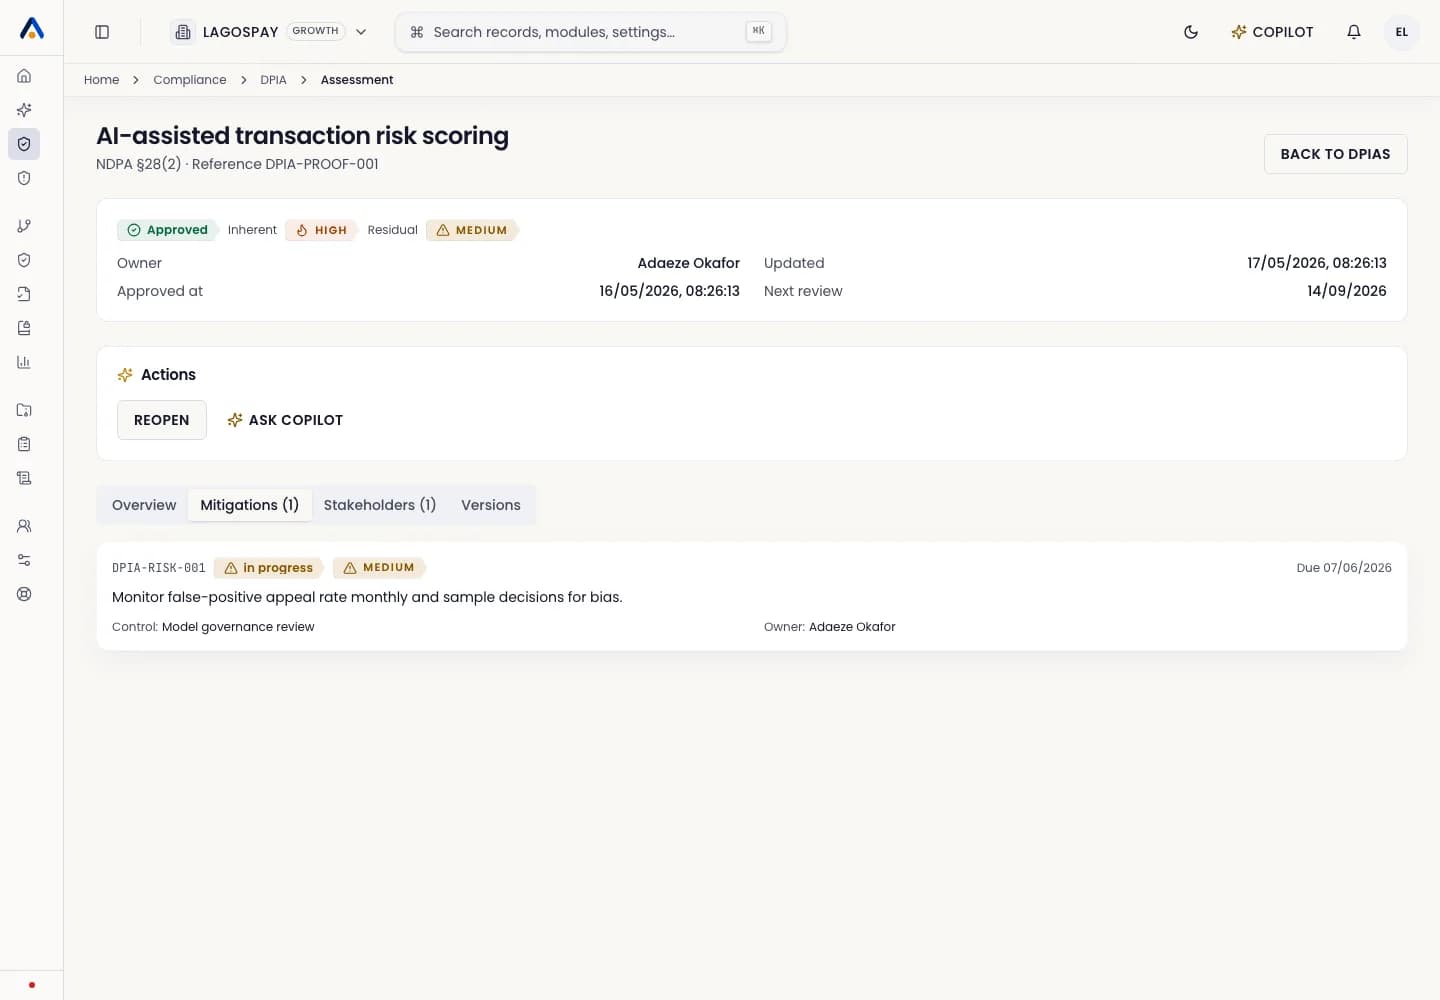The height and width of the screenshot is (1000, 1440).
Task: Click Updated 17/05/2026, 08:26:13 value
Action: [x=1317, y=263]
